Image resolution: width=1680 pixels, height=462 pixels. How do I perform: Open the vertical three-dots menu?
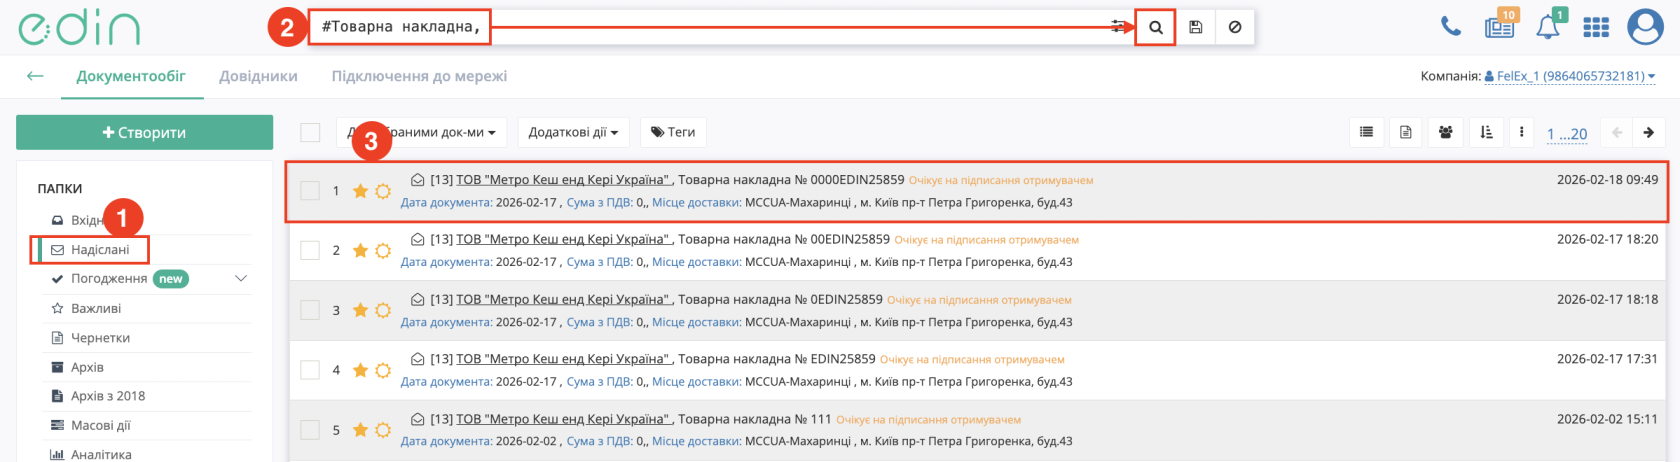point(1521,132)
